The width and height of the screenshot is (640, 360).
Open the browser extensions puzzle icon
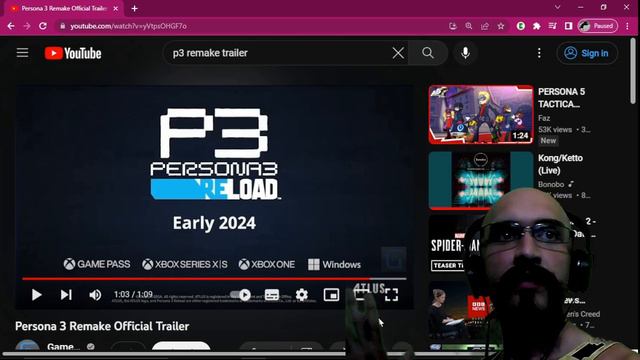pyautogui.click(x=537, y=26)
